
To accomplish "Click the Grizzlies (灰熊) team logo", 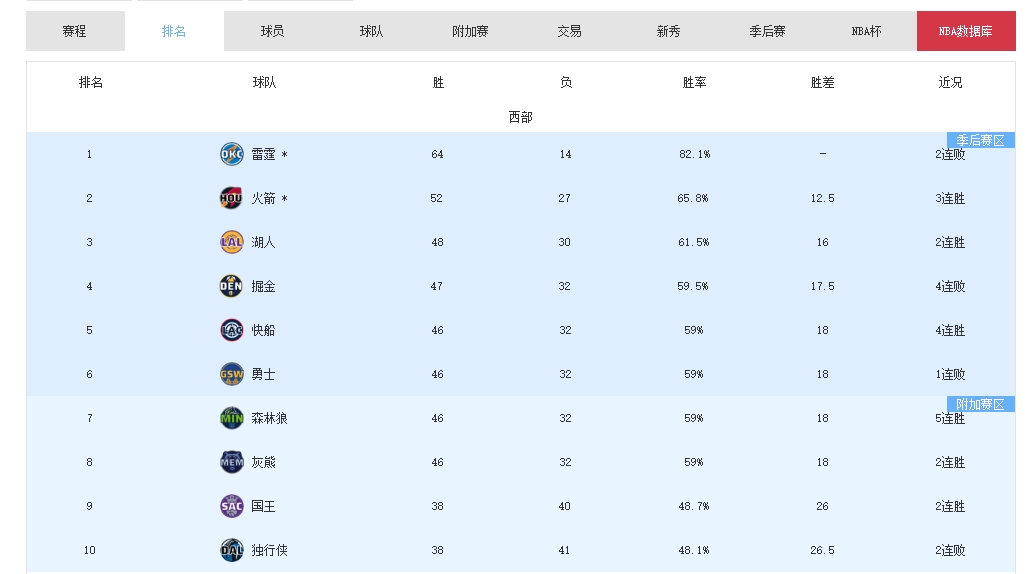I will 231,462.
